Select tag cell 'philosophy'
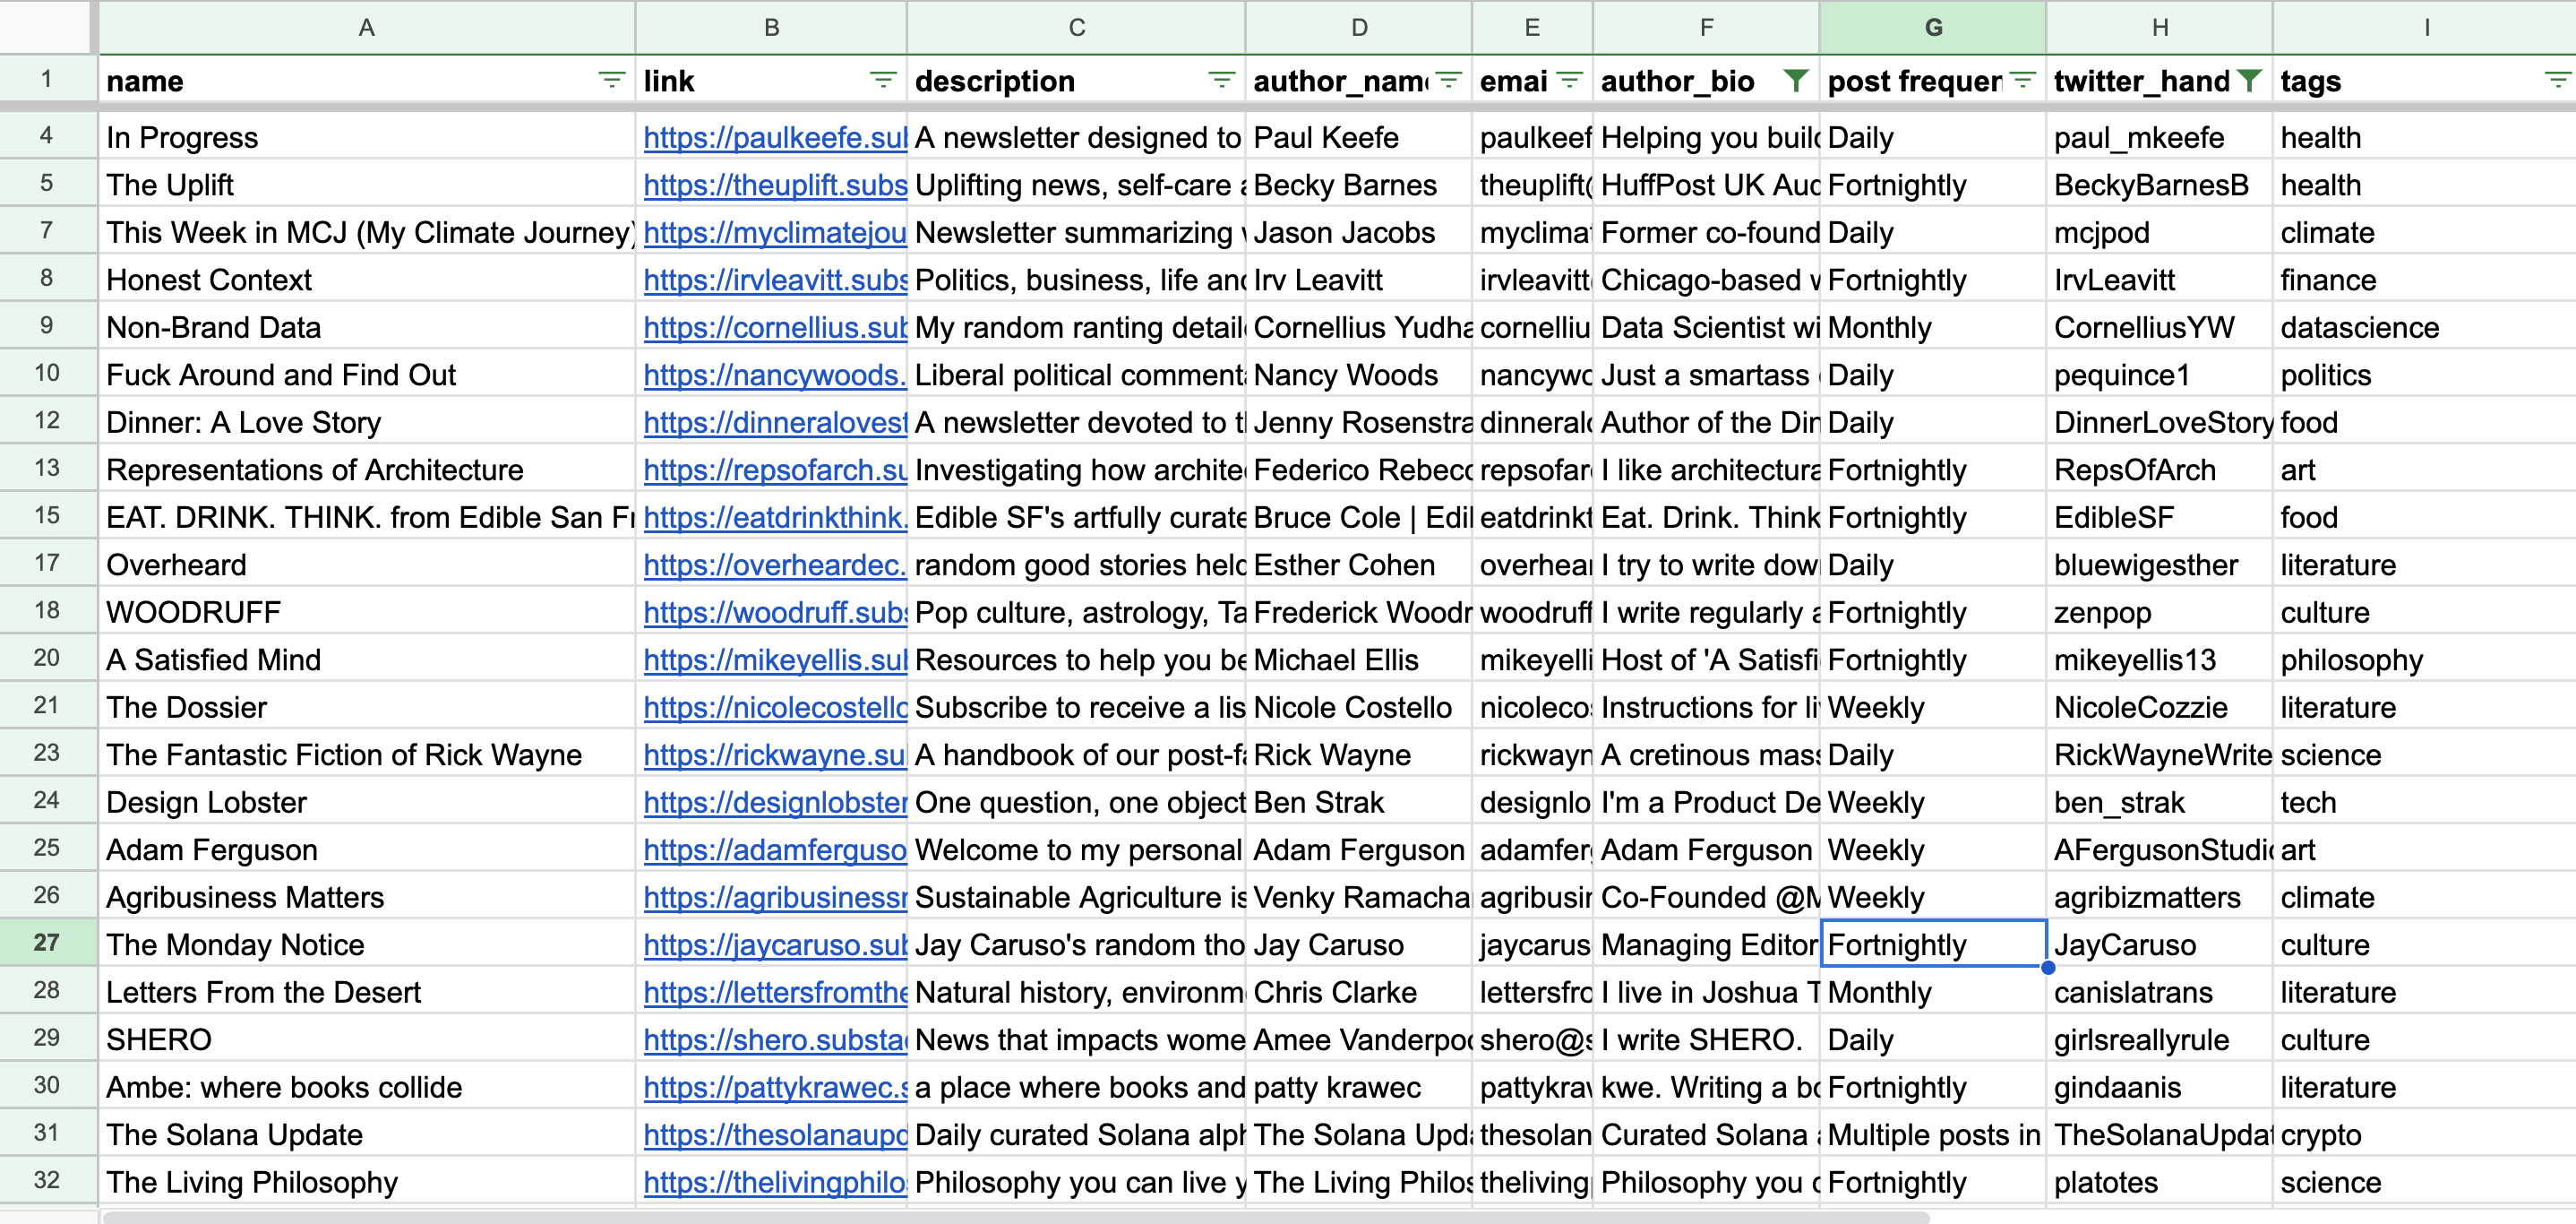The width and height of the screenshot is (2576, 1224). click(2424, 660)
